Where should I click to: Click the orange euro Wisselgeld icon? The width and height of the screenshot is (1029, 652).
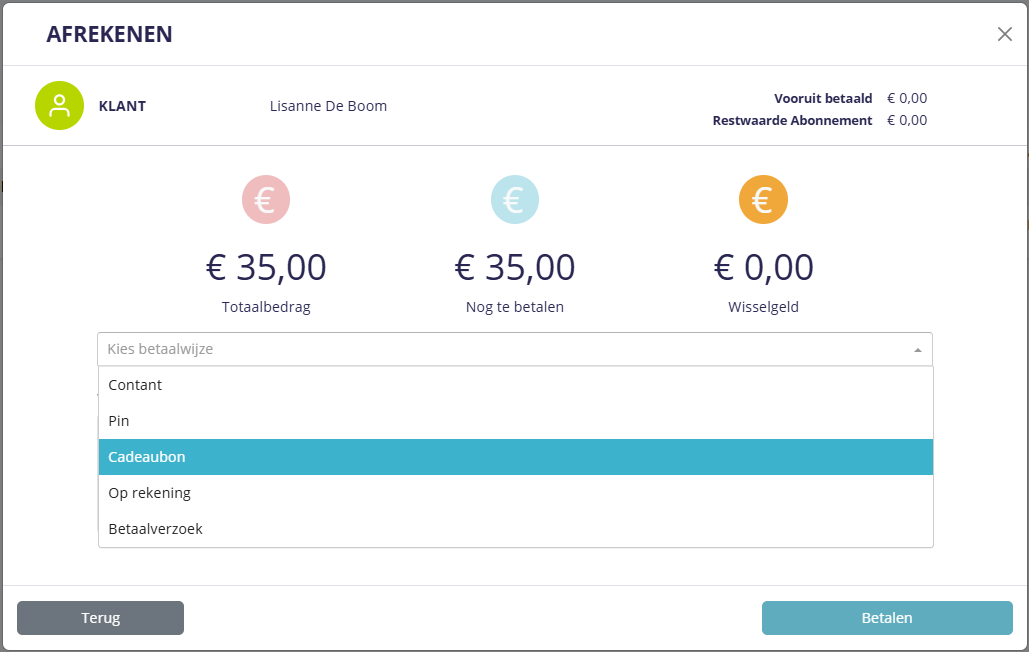point(763,200)
